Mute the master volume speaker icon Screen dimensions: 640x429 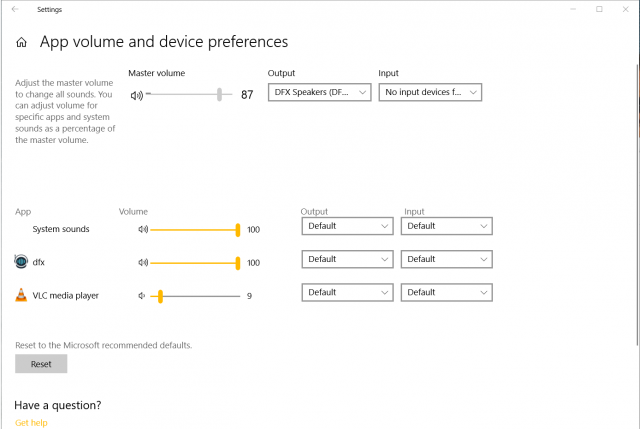tap(137, 95)
